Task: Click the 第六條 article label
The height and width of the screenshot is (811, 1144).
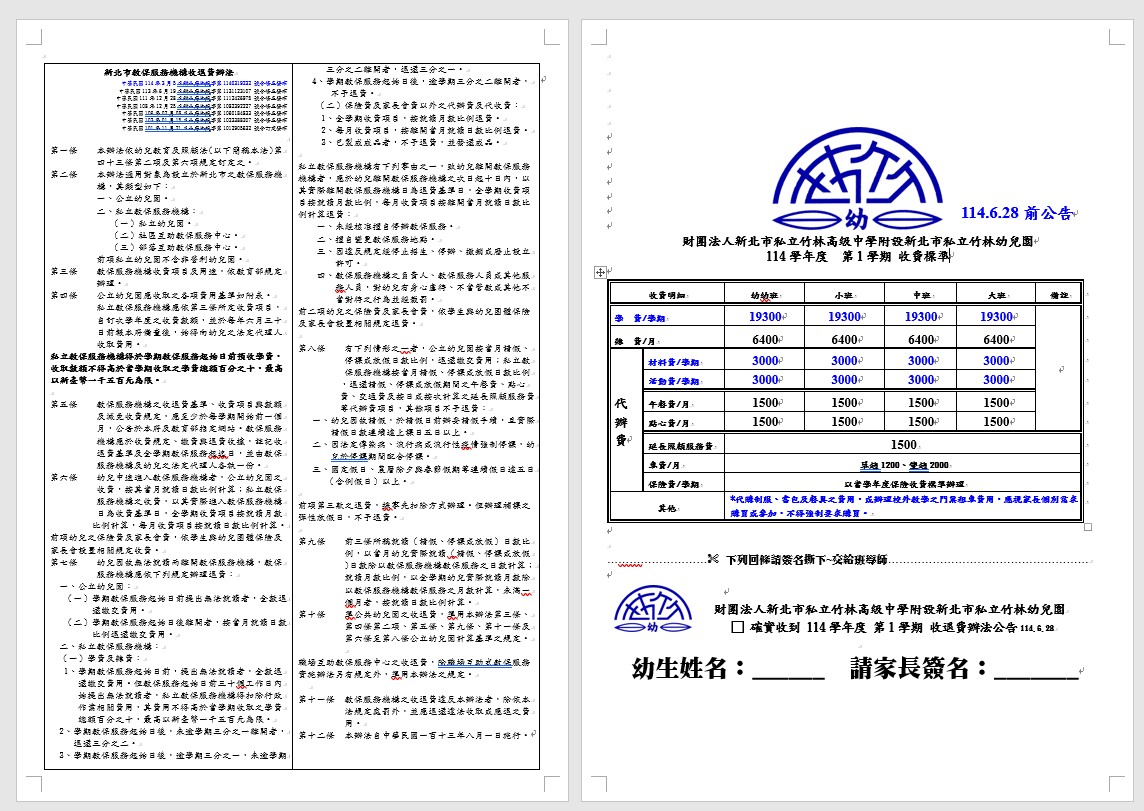Action: [x=63, y=477]
